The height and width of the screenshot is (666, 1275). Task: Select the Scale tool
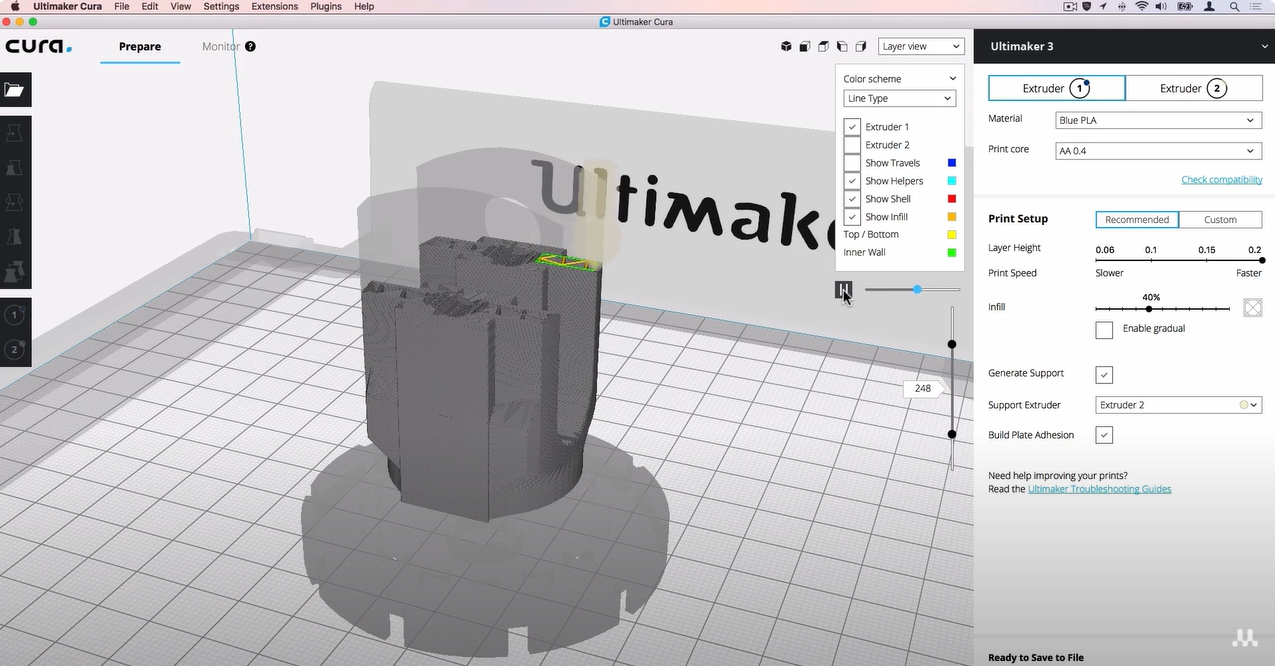[x=15, y=166]
